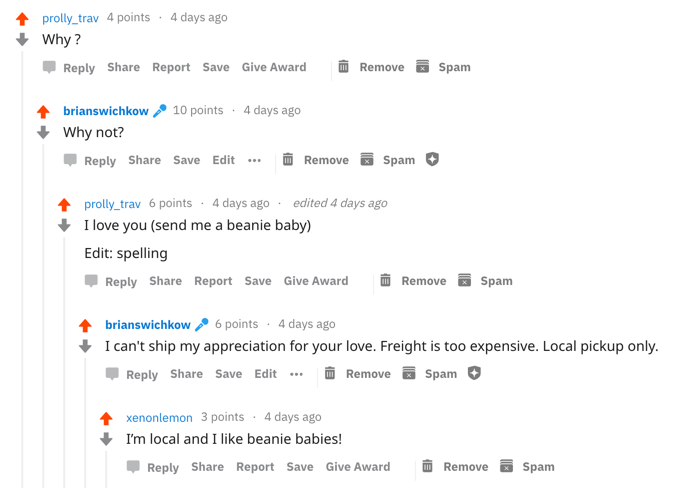This screenshot has height=494, width=679.
Task: Report the "I love you" comment
Action: 213,281
